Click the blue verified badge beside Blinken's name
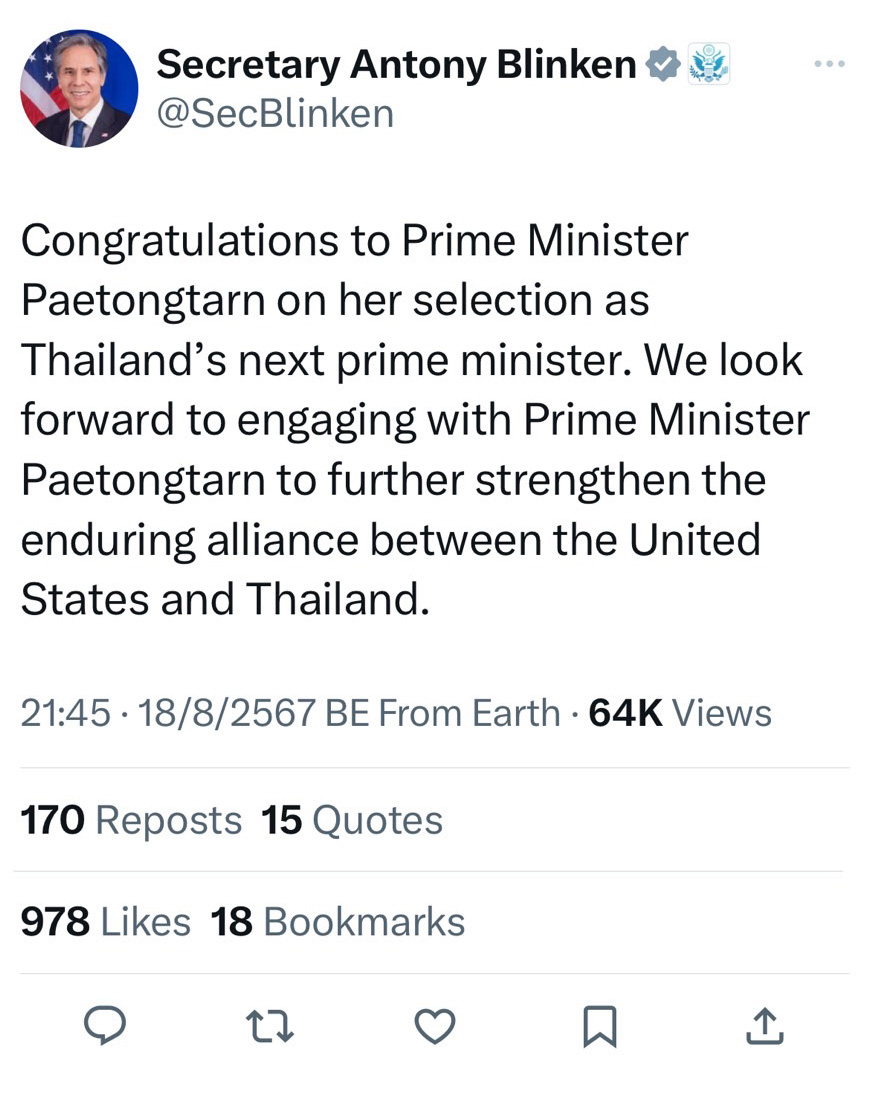 [x=661, y=65]
